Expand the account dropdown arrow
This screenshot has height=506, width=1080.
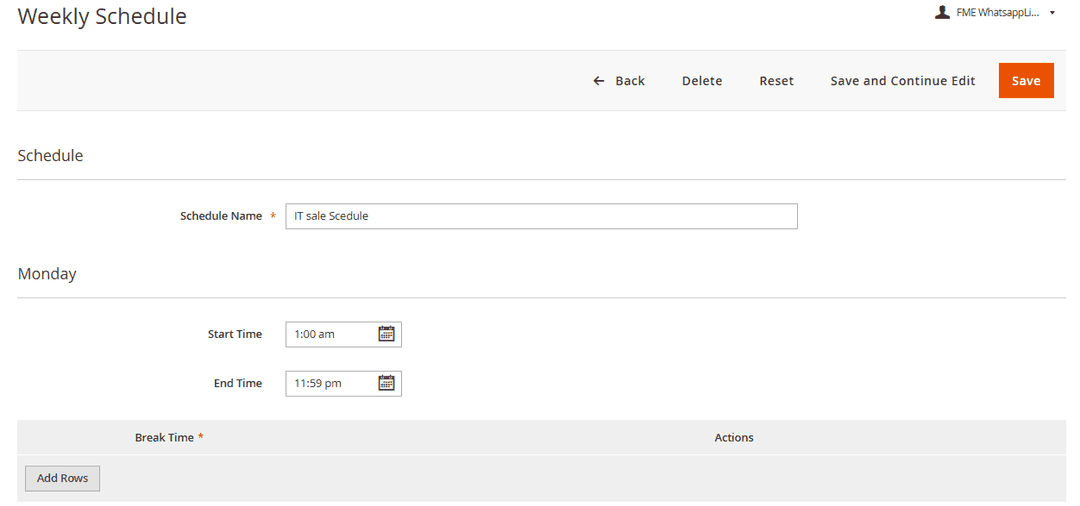[1052, 13]
